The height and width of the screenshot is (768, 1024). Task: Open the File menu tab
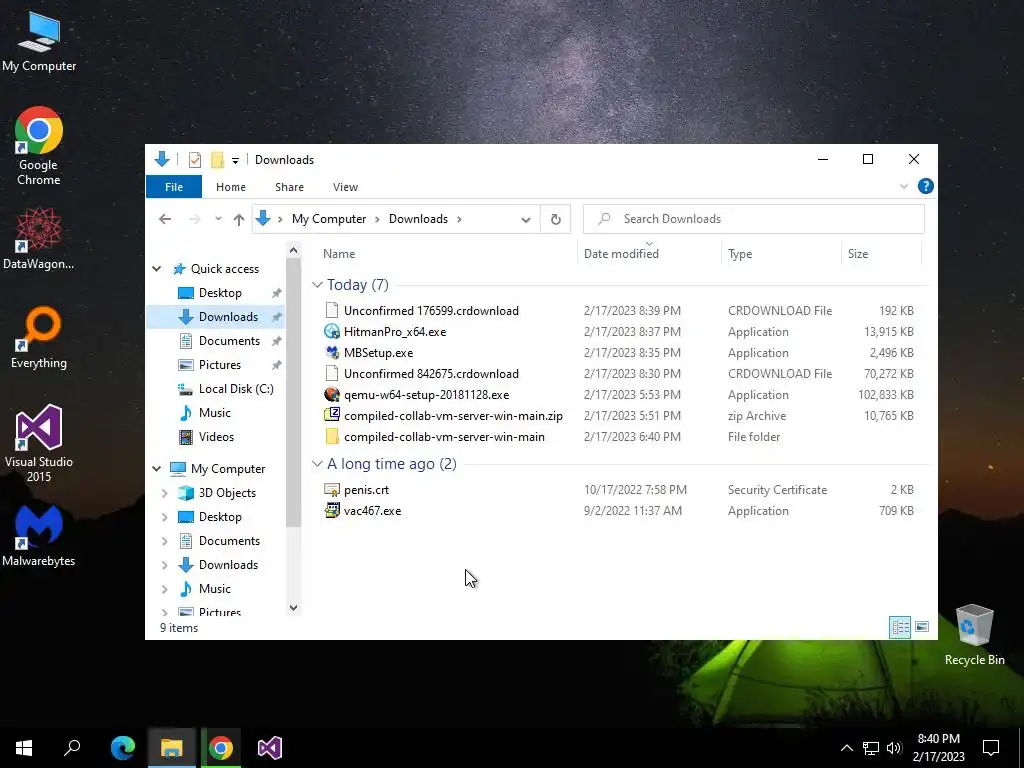click(x=174, y=187)
